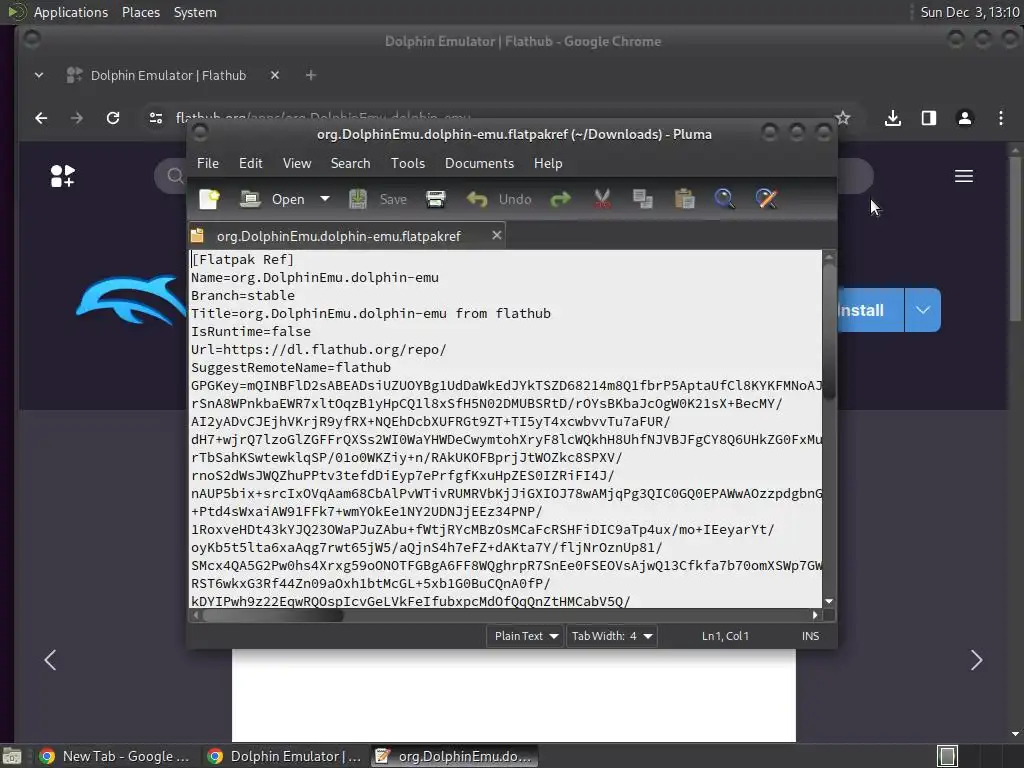The width and height of the screenshot is (1024, 768).
Task: Switch to New Tab - Google taskbar window
Action: [114, 756]
